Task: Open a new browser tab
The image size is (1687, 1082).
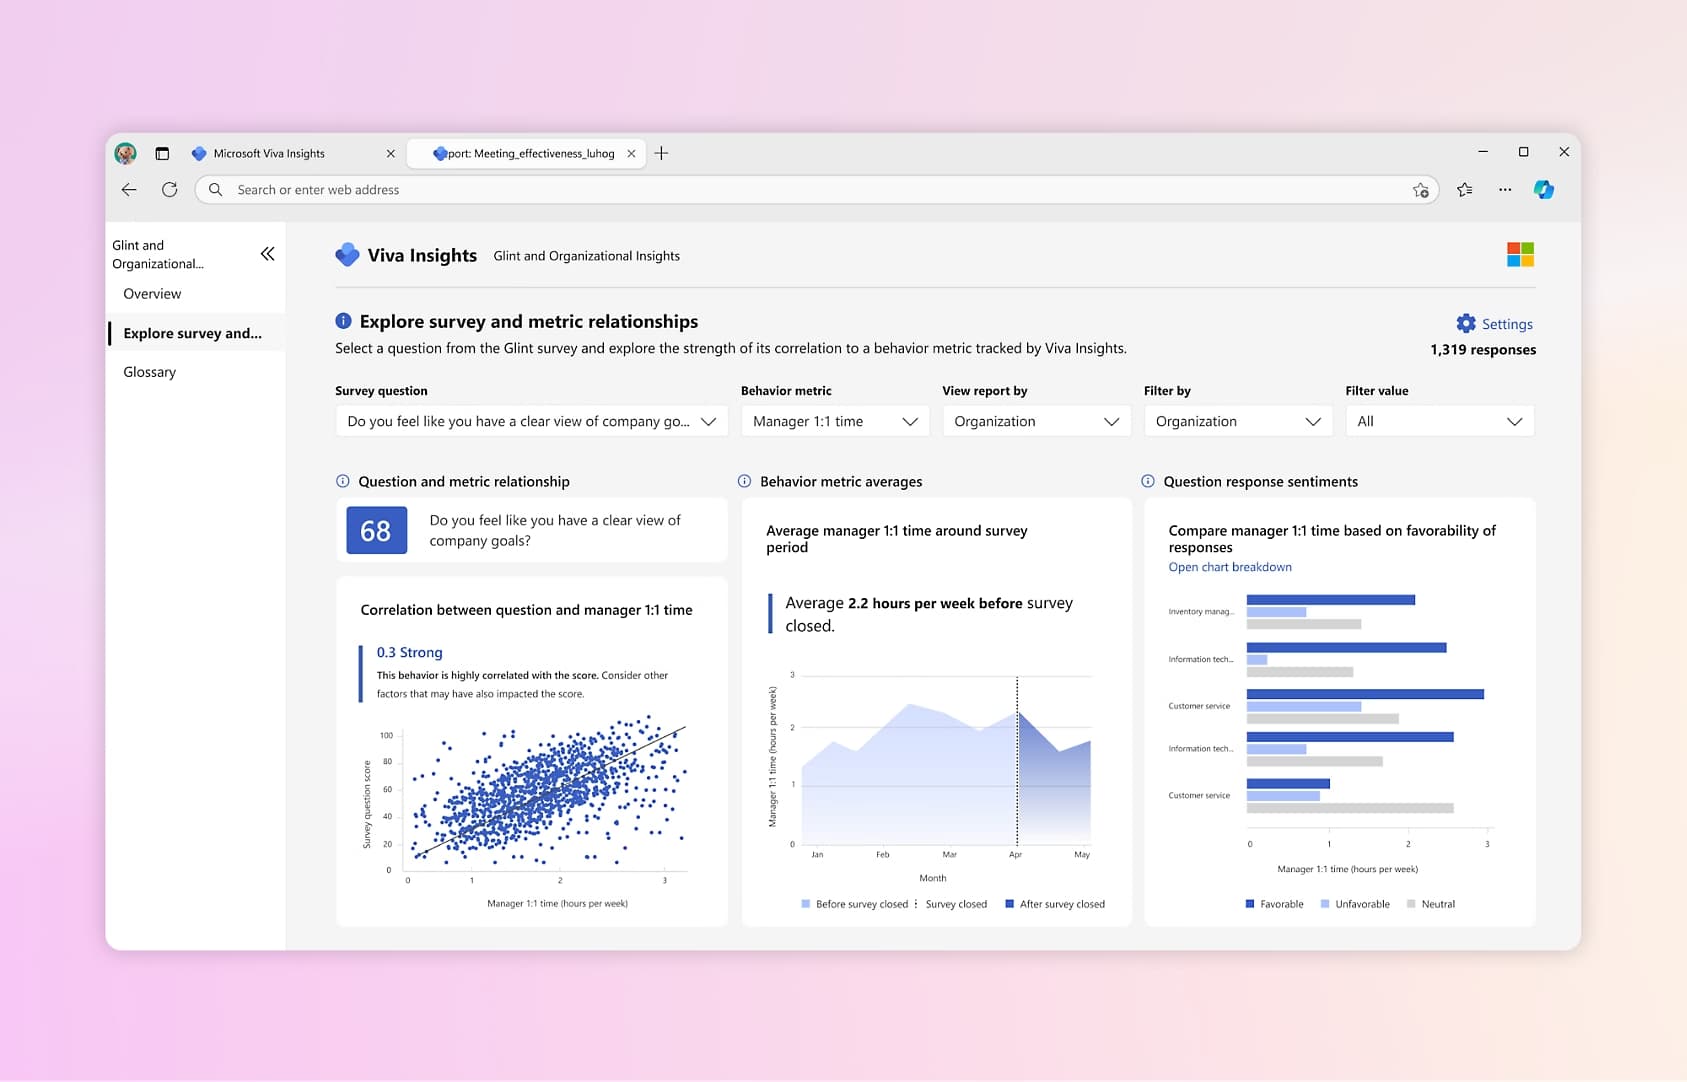Action: (661, 153)
